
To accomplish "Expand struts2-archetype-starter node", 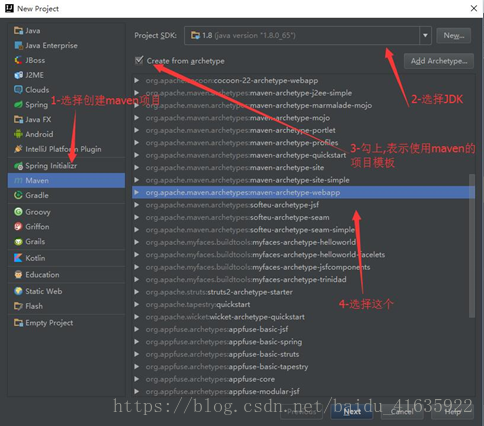I will click(x=136, y=292).
